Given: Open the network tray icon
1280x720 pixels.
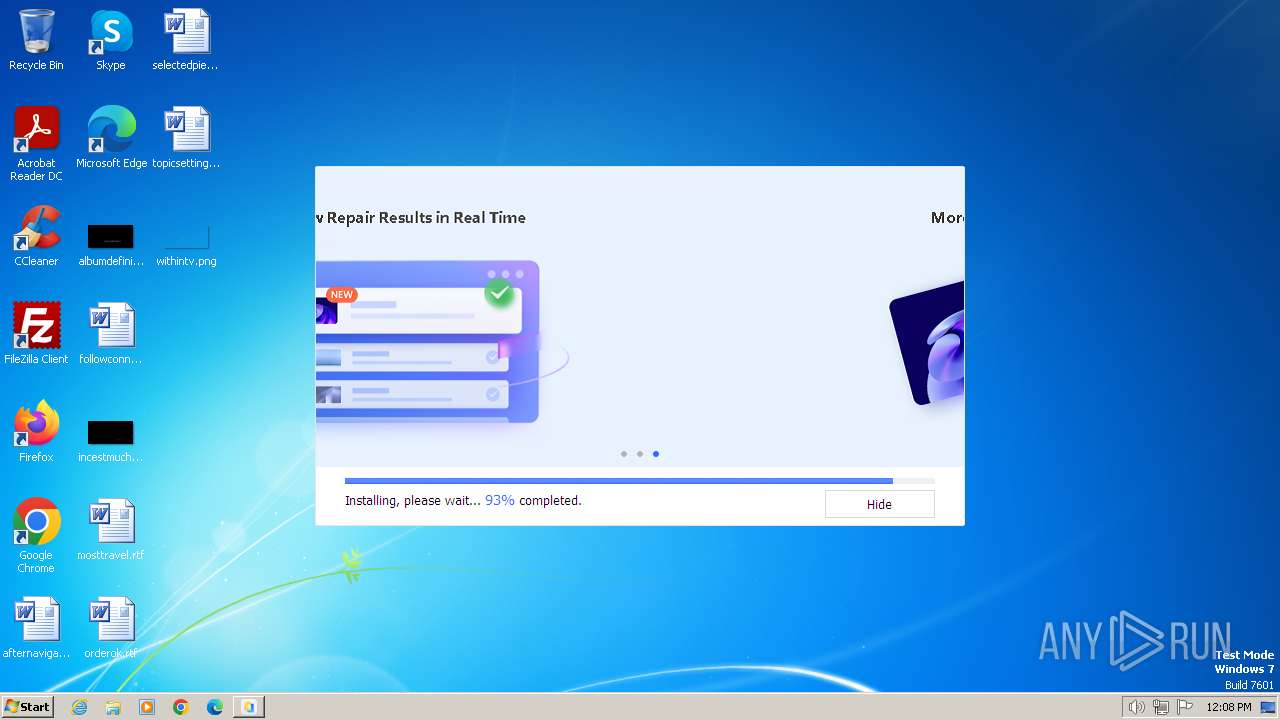Looking at the screenshot, I should click(1161, 707).
